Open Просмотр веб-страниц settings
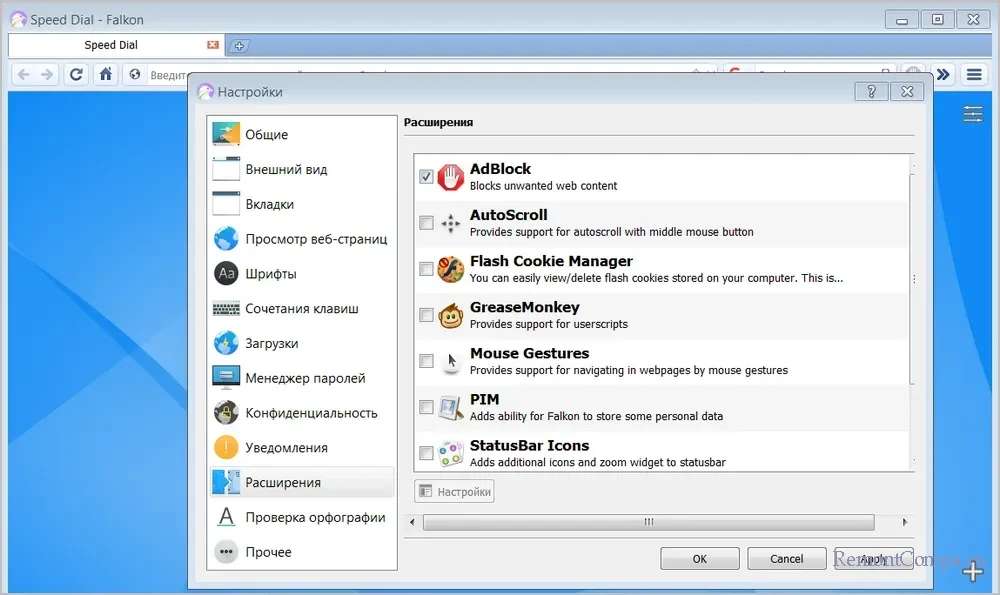Viewport: 1000px width, 595px height. tap(302, 239)
